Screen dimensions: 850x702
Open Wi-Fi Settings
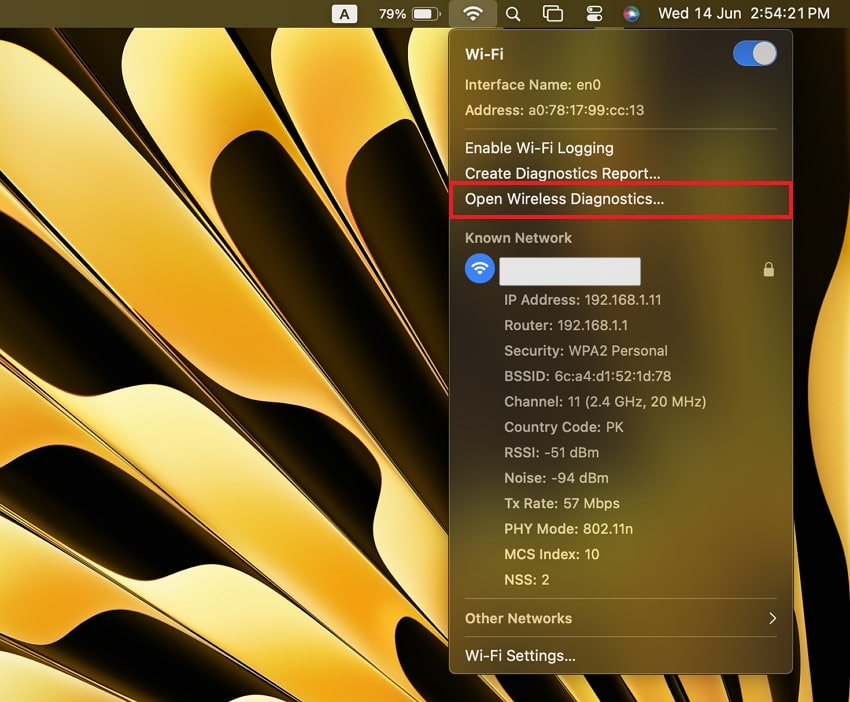point(520,655)
